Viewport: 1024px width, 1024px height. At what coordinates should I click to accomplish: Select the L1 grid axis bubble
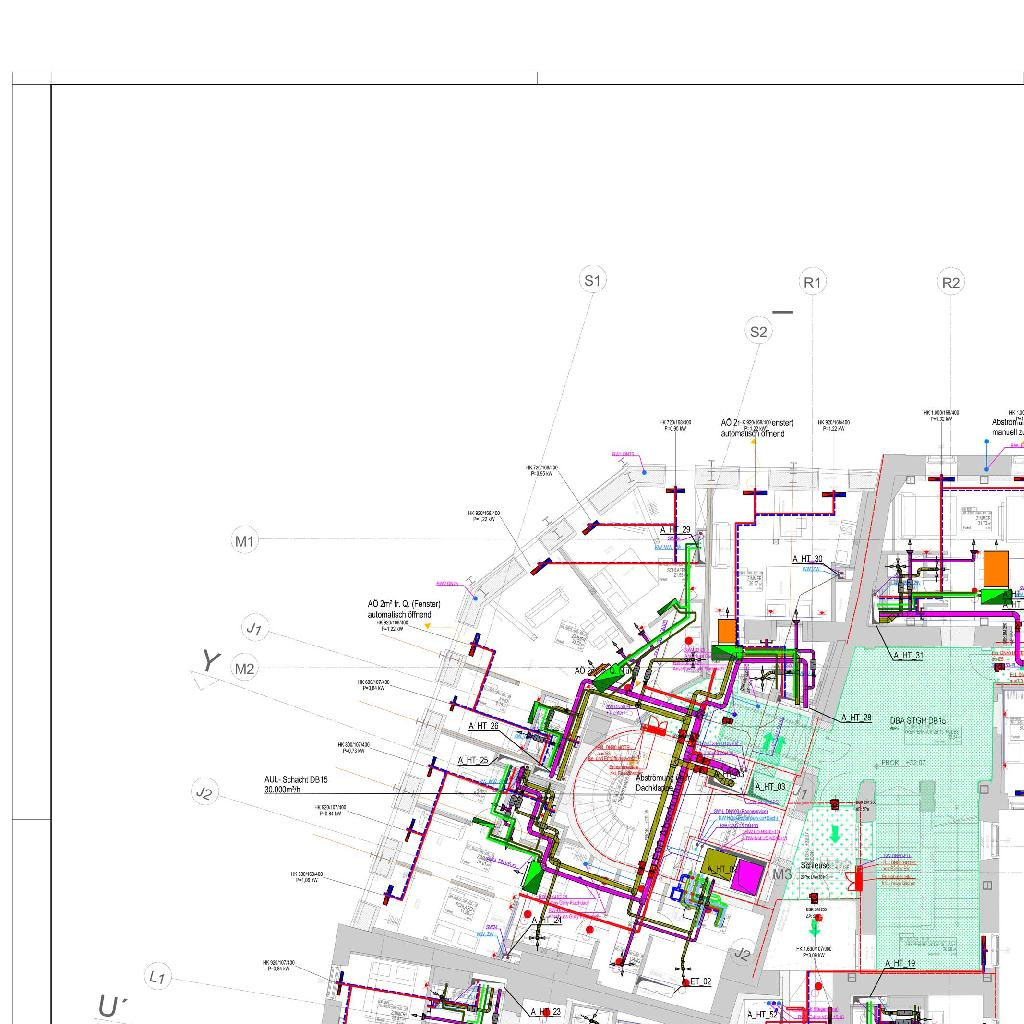tap(158, 976)
